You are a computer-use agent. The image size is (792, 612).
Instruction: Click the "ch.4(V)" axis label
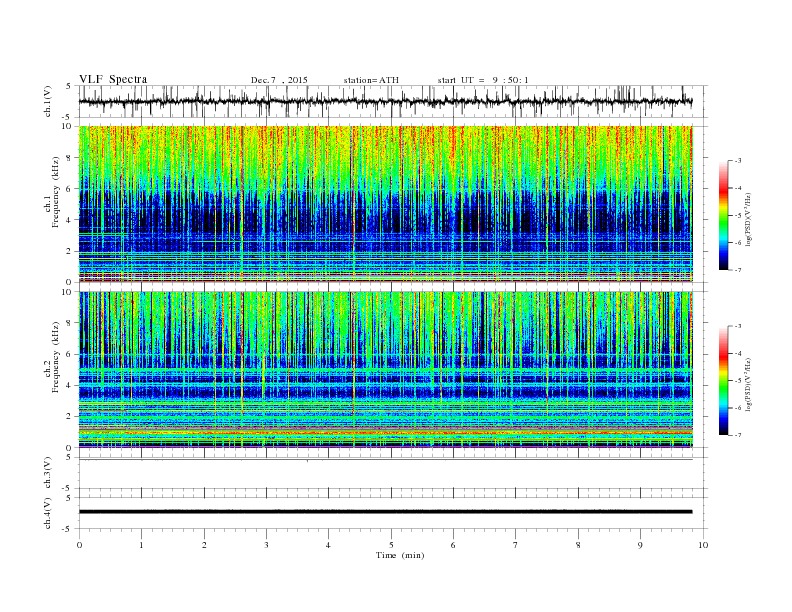coord(48,513)
